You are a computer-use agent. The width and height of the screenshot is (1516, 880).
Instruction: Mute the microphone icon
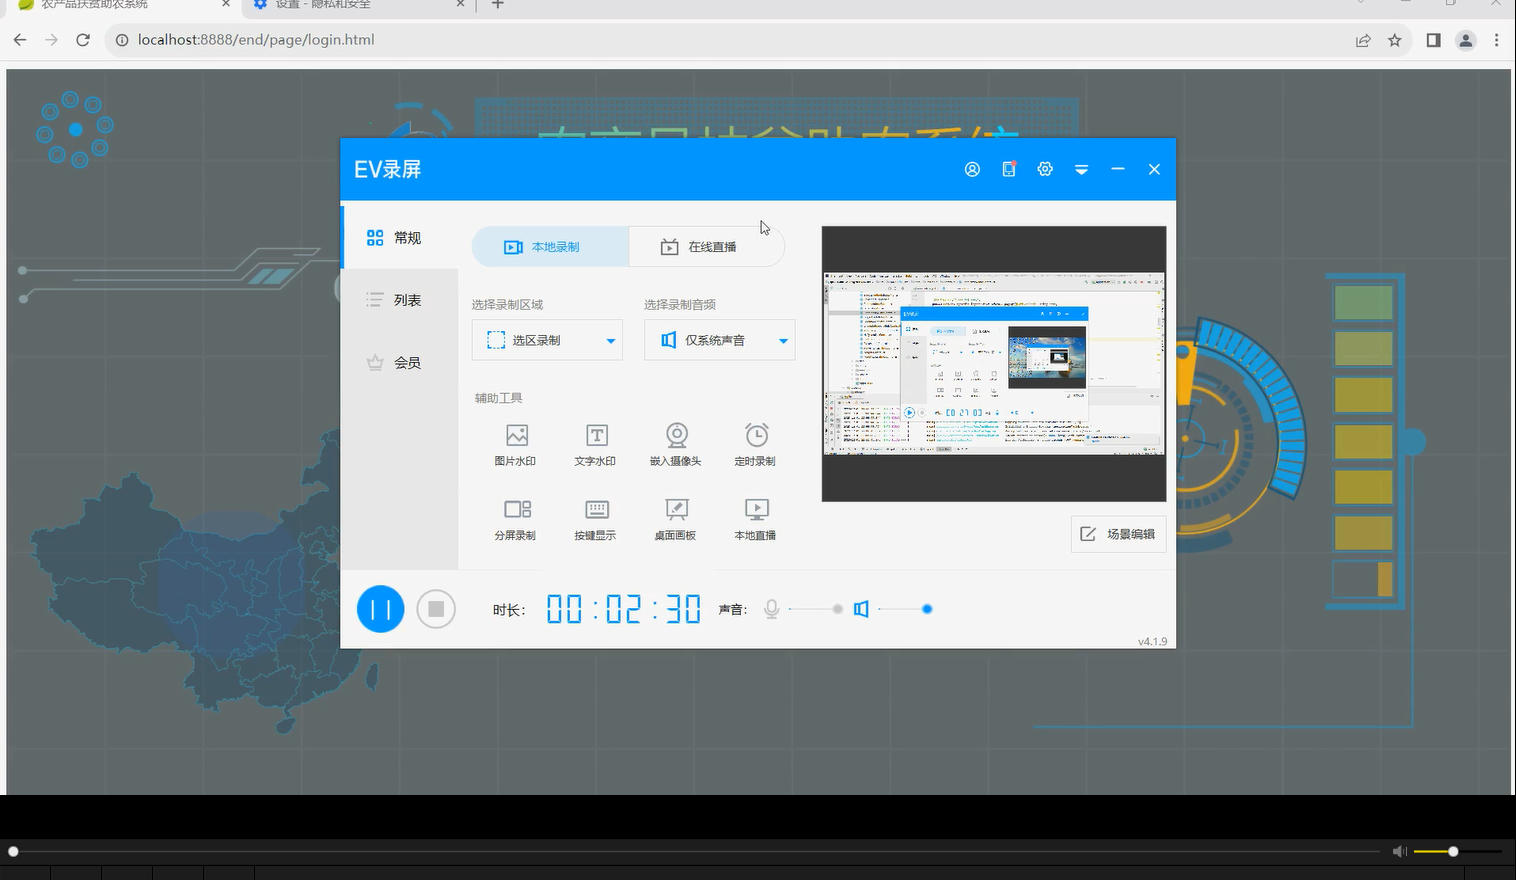click(771, 609)
